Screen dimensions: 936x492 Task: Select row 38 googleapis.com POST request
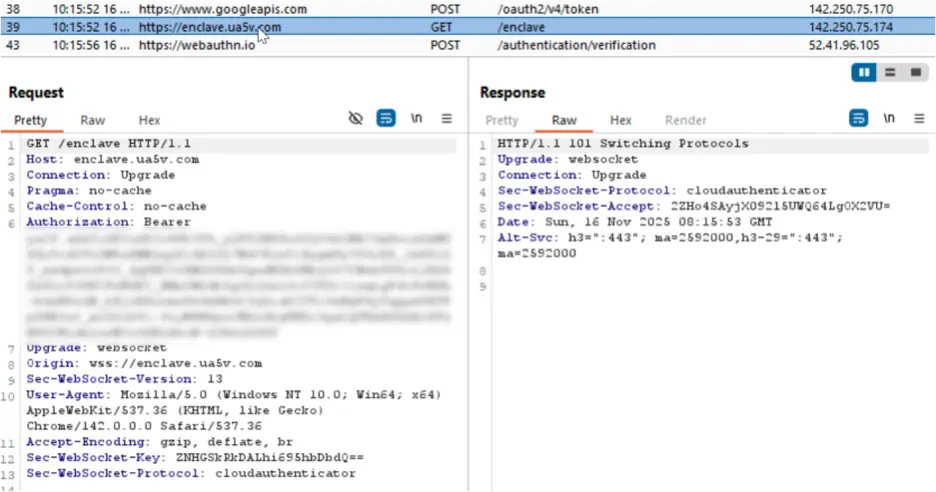point(222,9)
